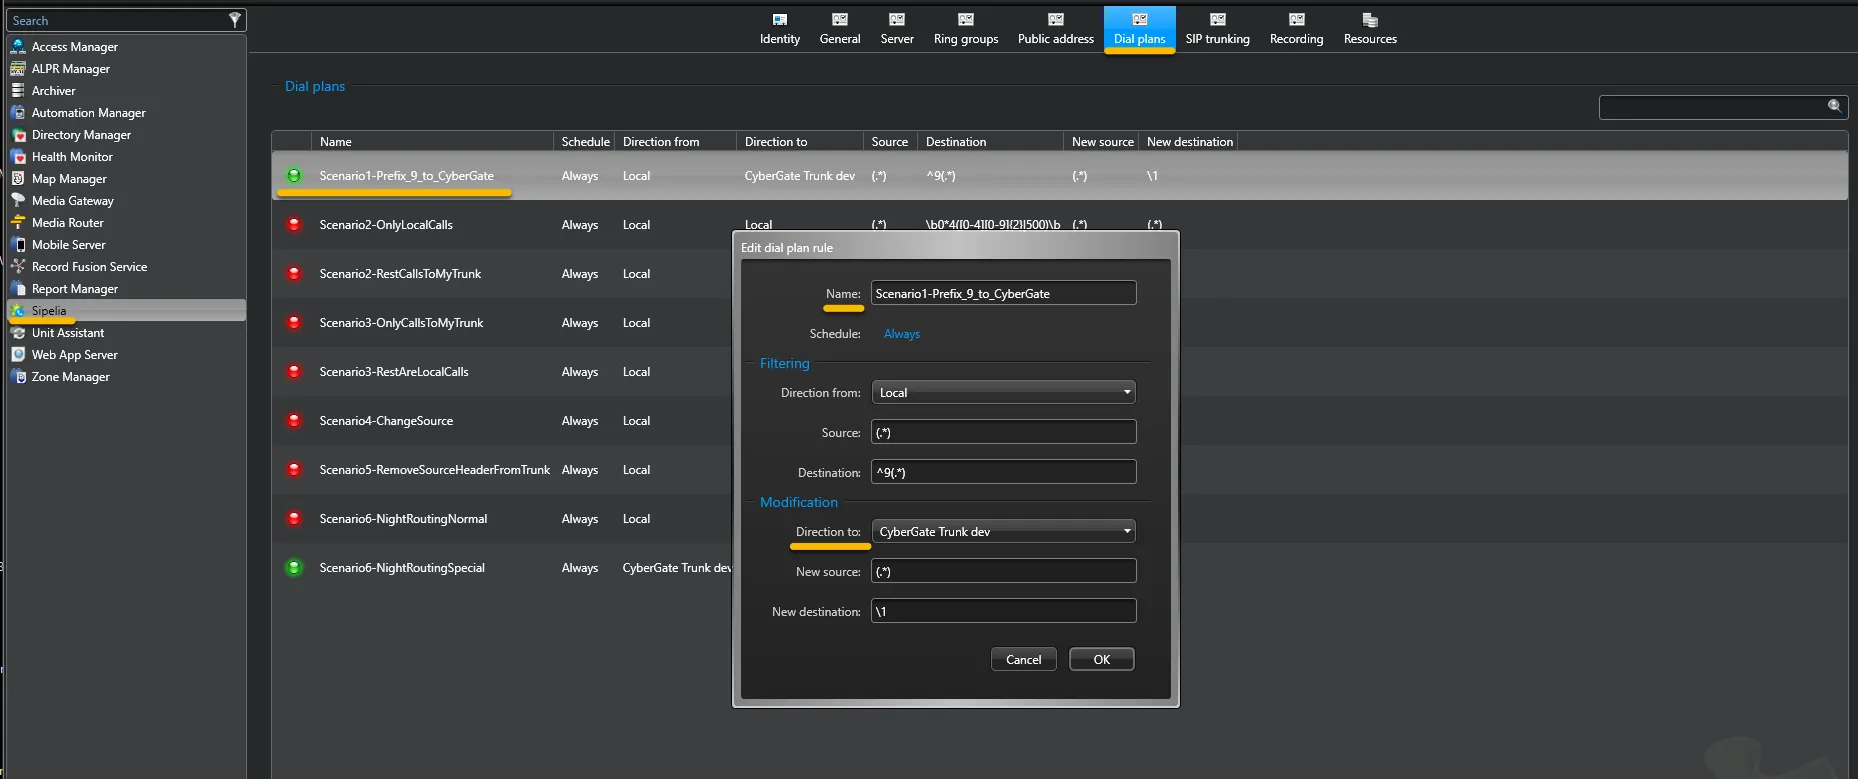Image resolution: width=1858 pixels, height=779 pixels.
Task: Toggle the status light of Scenario1-Prefix_9_to_CyberGate
Action: 294,175
